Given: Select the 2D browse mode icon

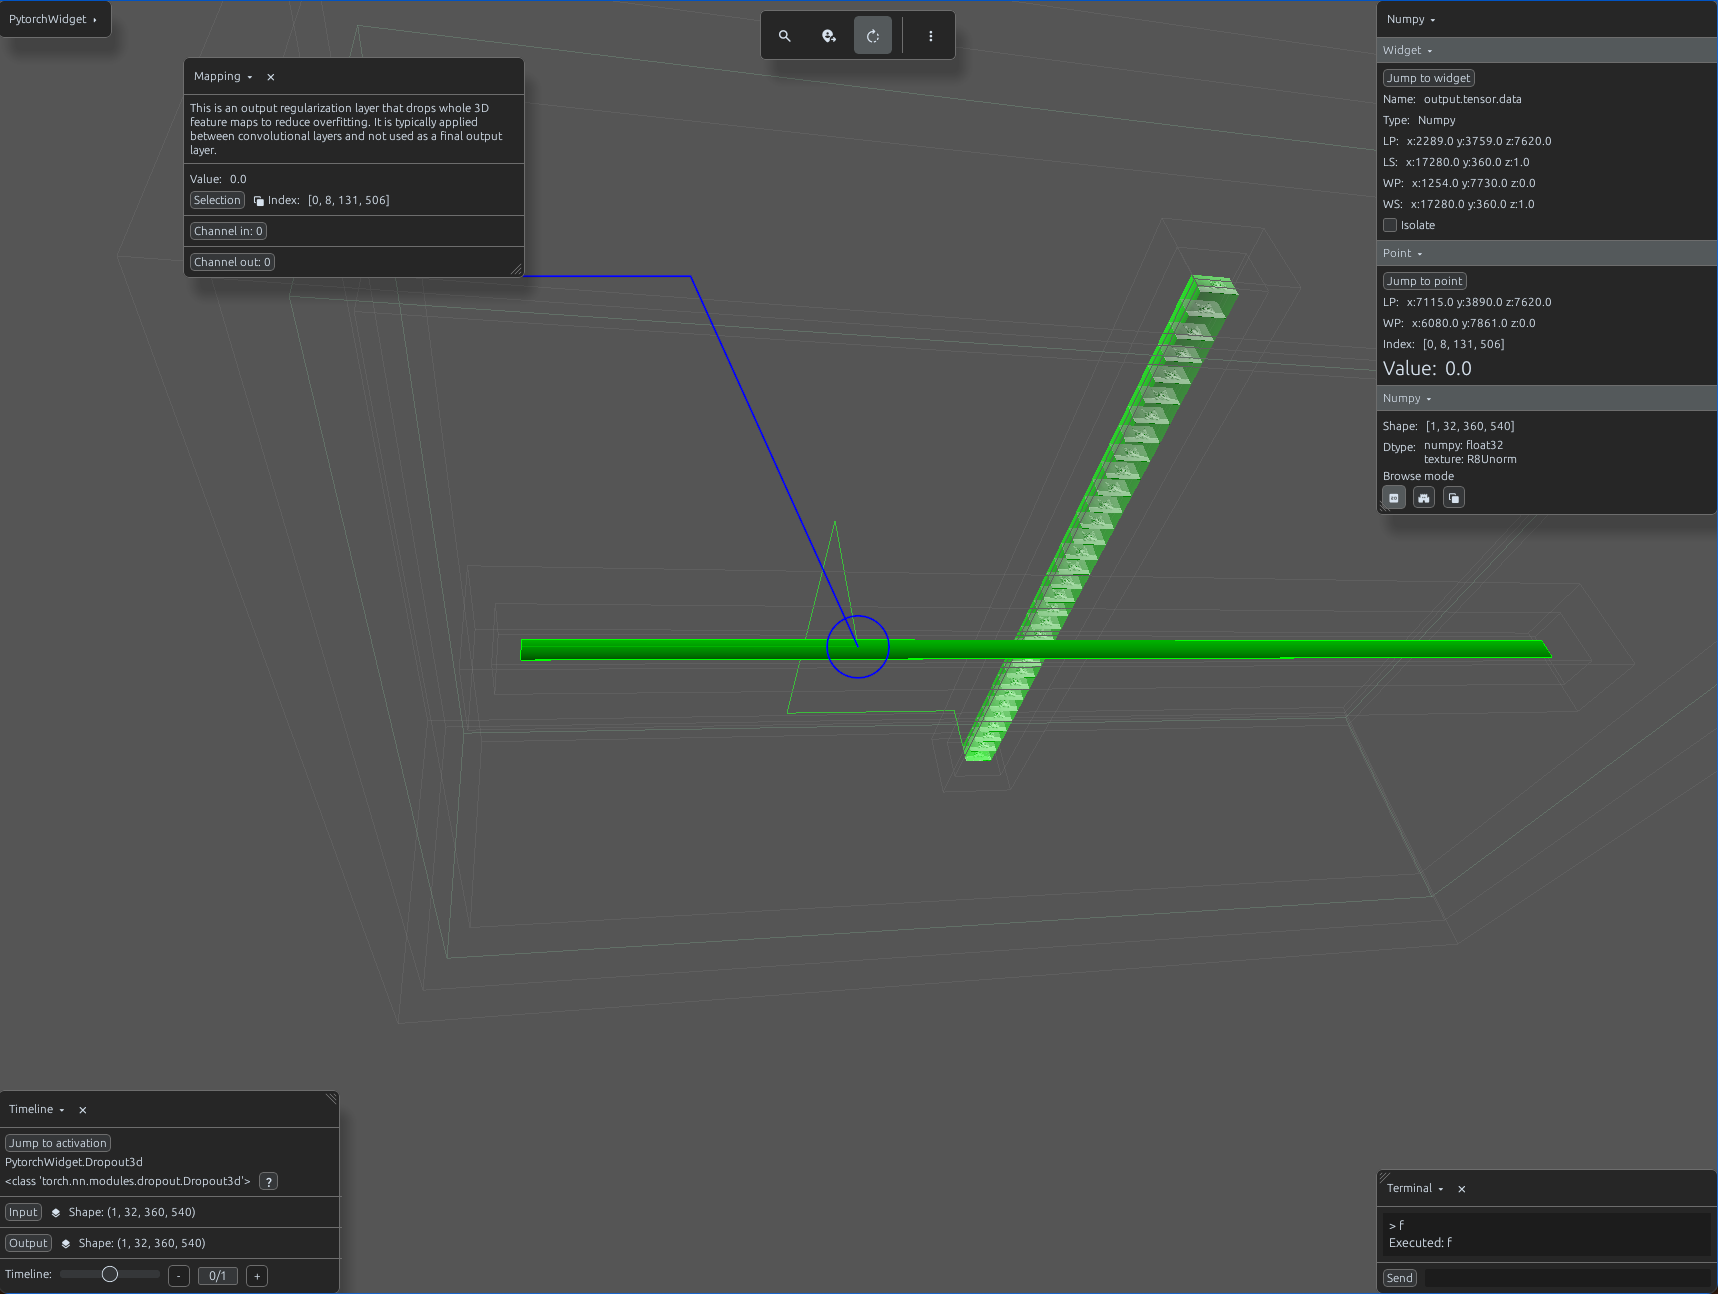Looking at the screenshot, I should coord(1394,498).
